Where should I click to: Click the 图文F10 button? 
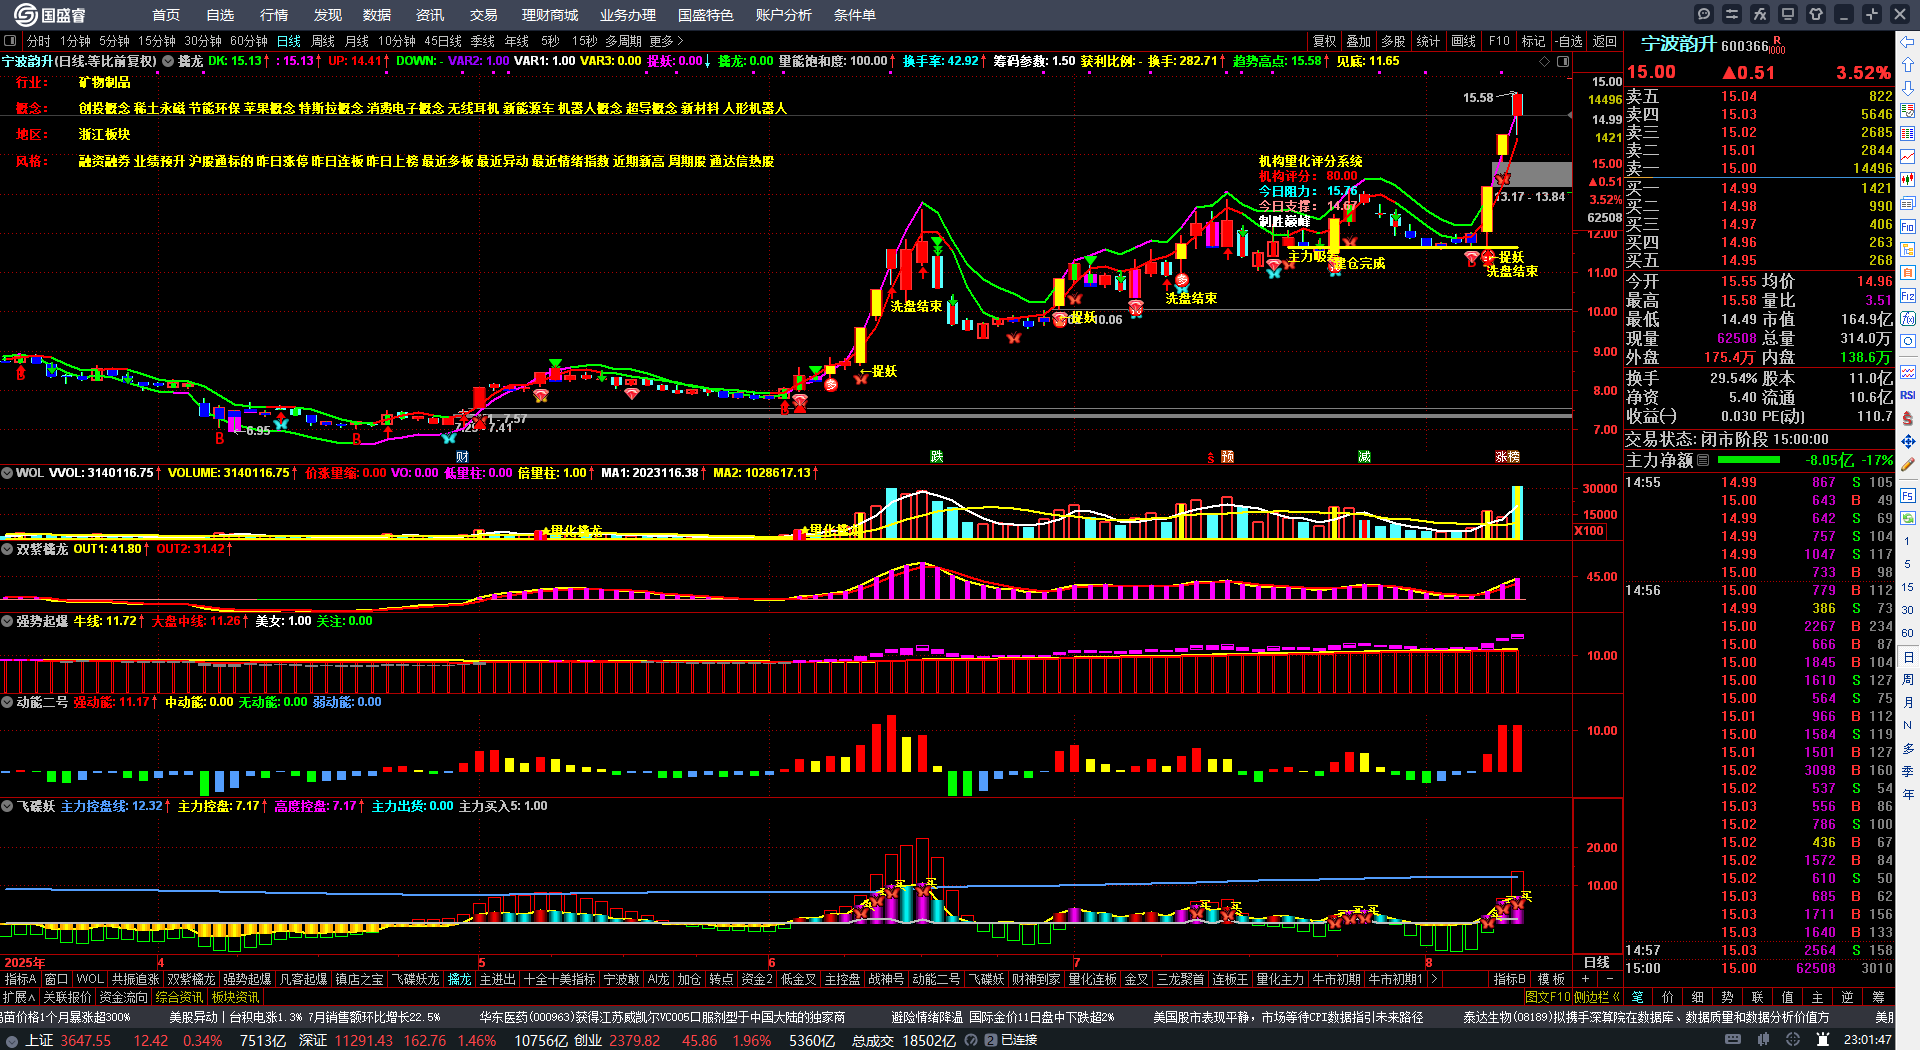tap(1548, 997)
